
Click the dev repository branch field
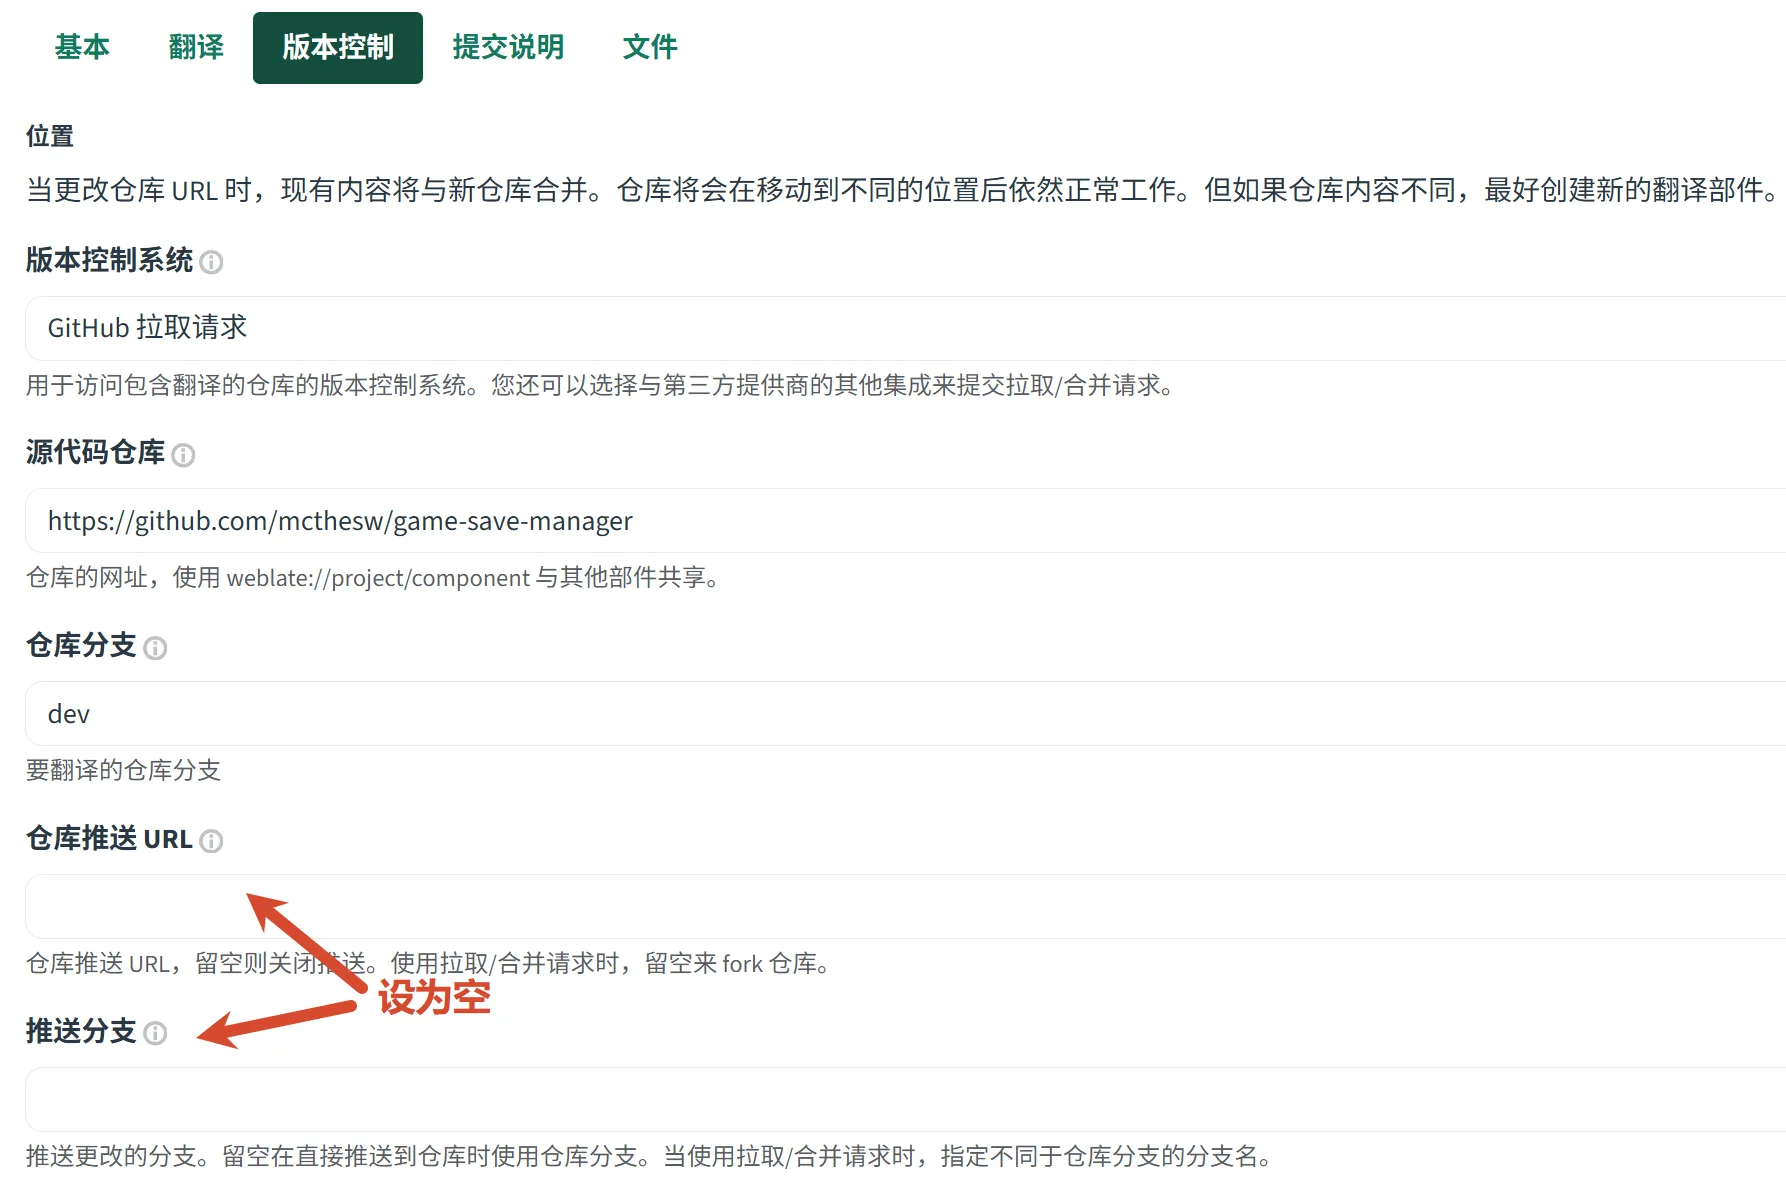pyautogui.click(x=906, y=714)
